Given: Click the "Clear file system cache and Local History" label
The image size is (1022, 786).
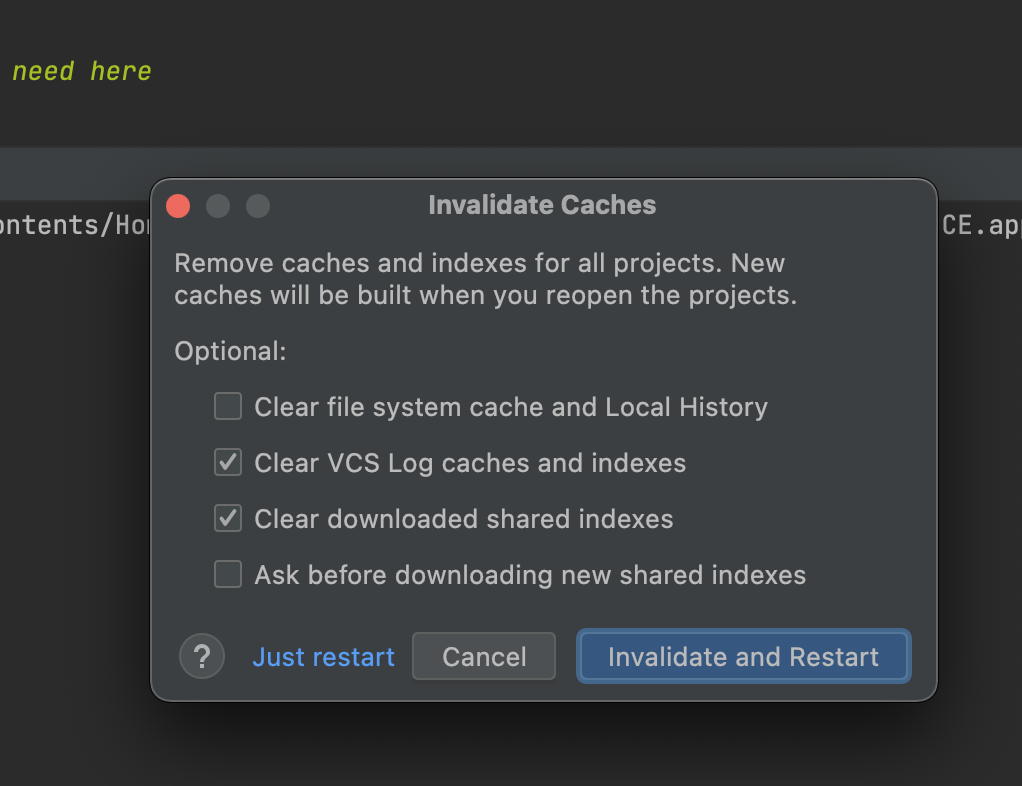Looking at the screenshot, I should 511,407.
